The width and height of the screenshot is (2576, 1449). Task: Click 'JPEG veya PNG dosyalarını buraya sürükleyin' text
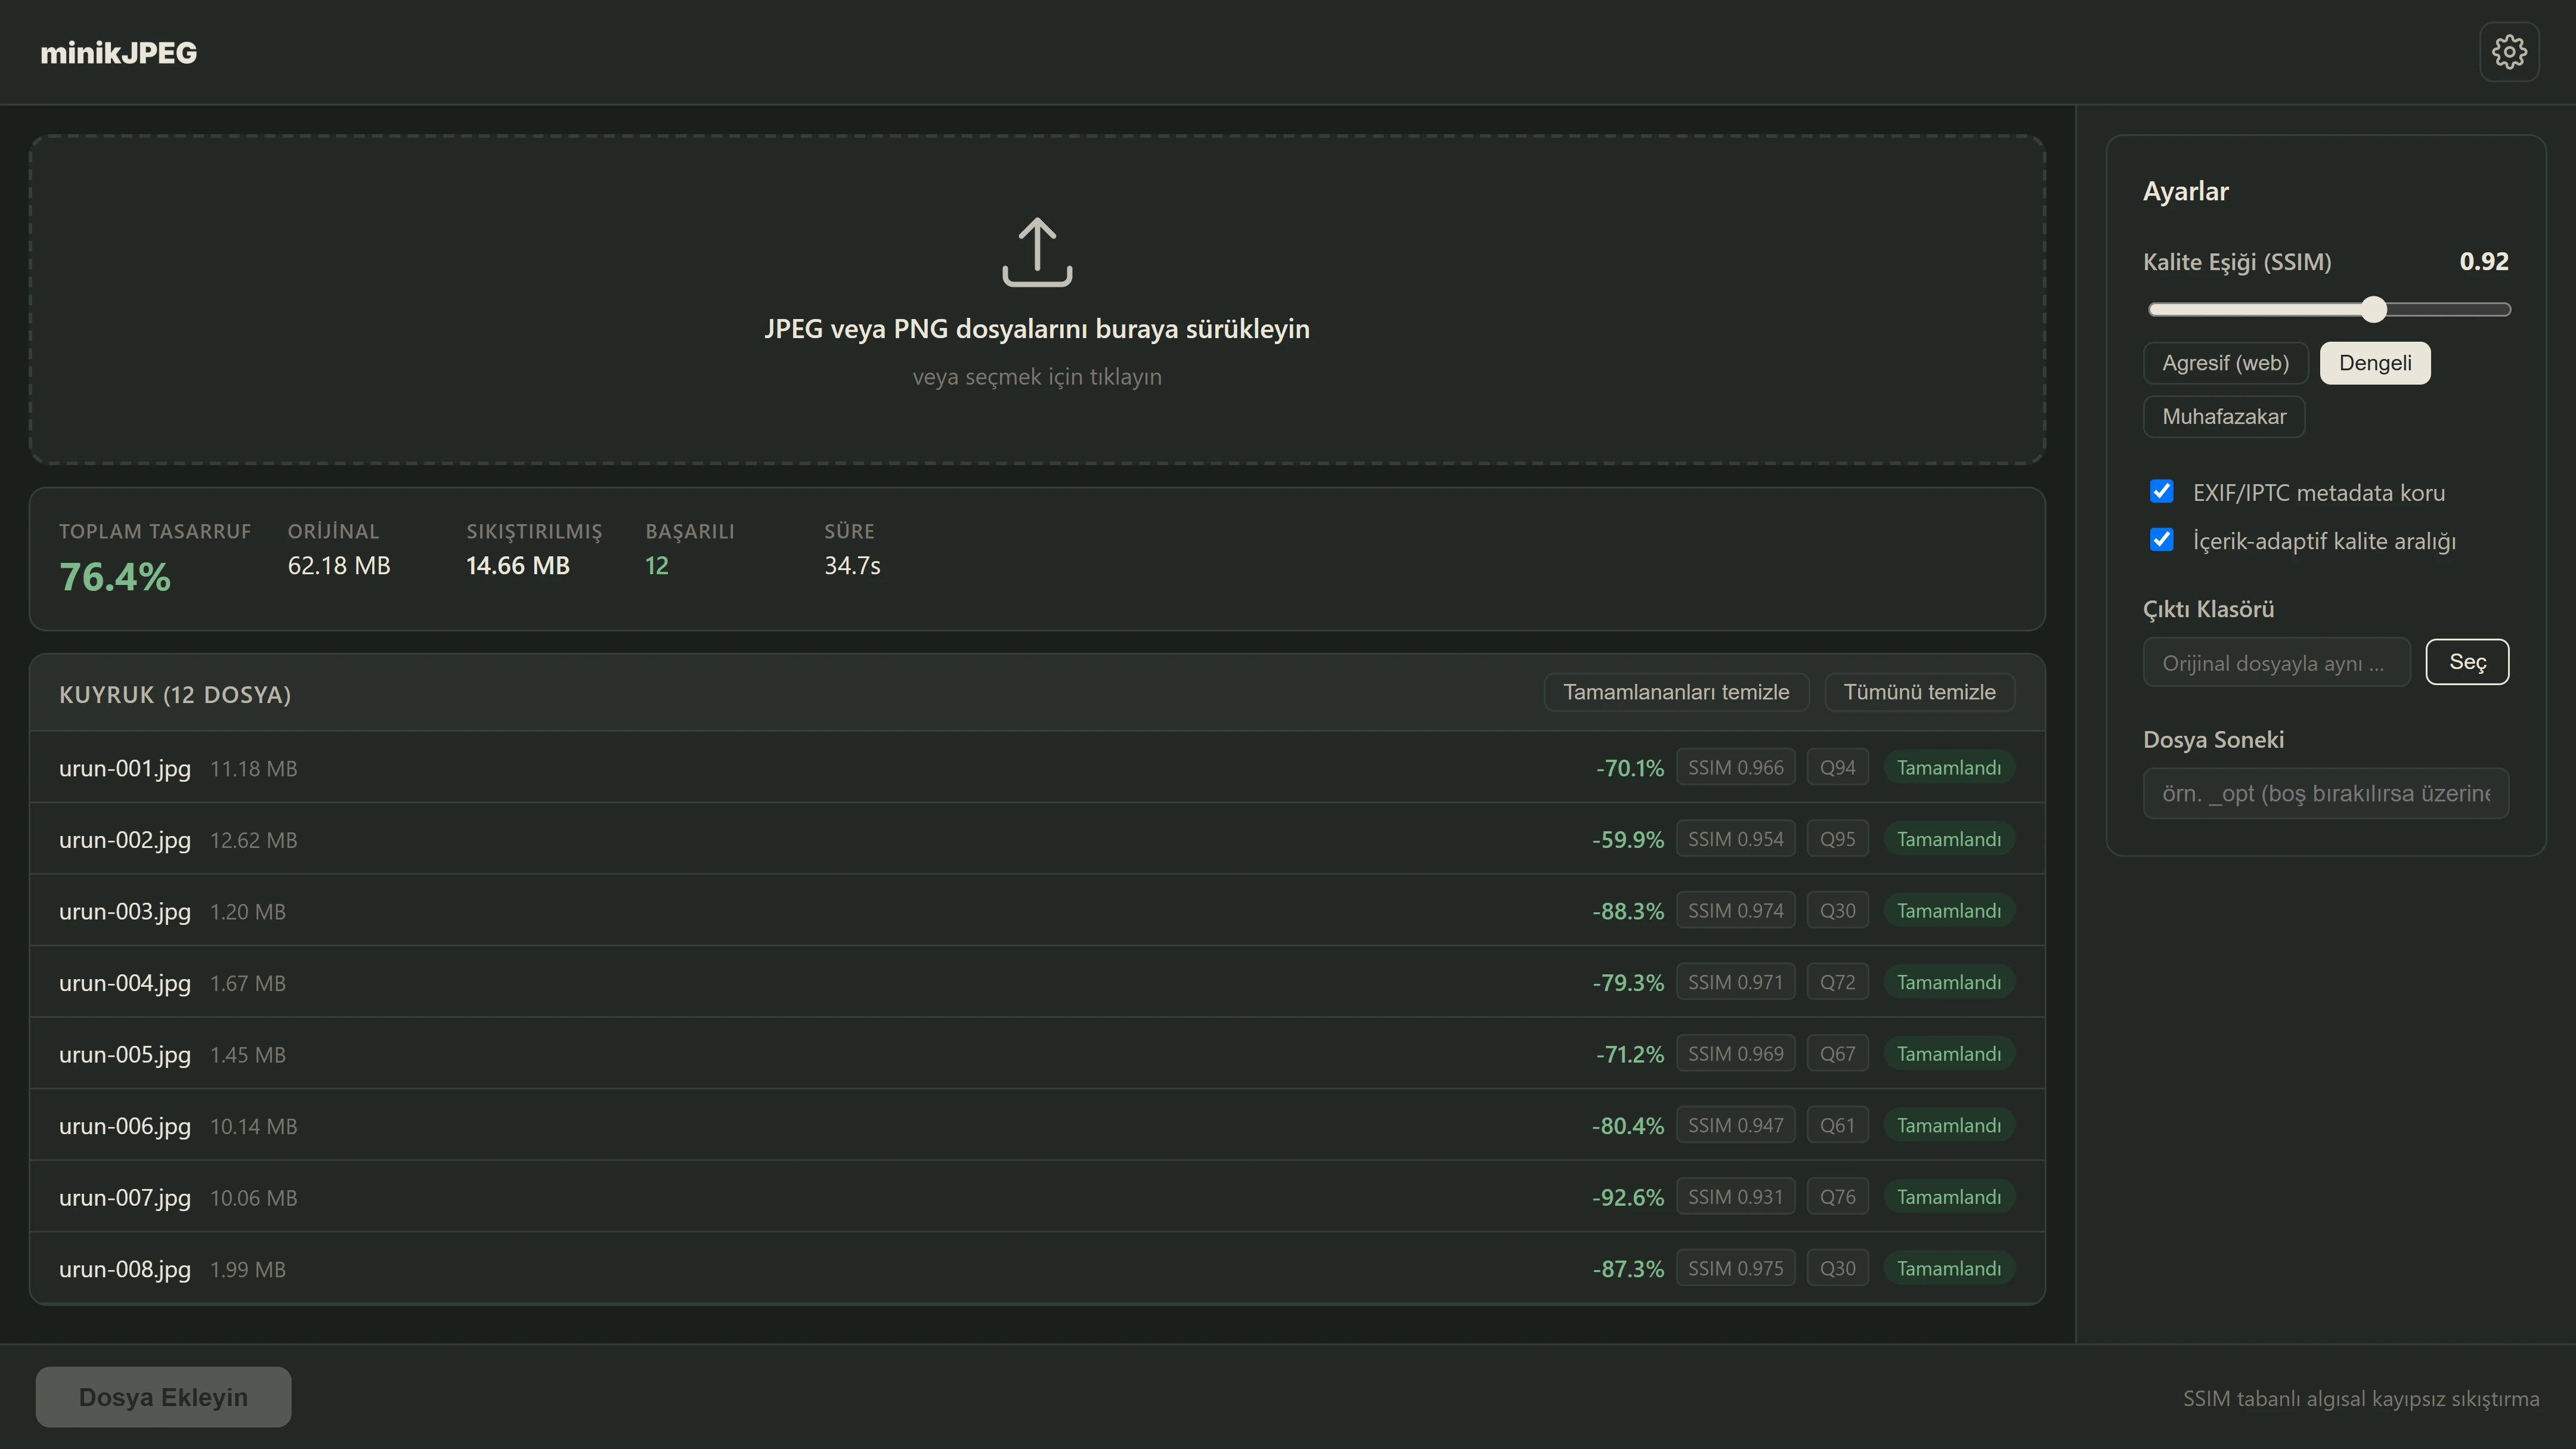click(x=1037, y=329)
